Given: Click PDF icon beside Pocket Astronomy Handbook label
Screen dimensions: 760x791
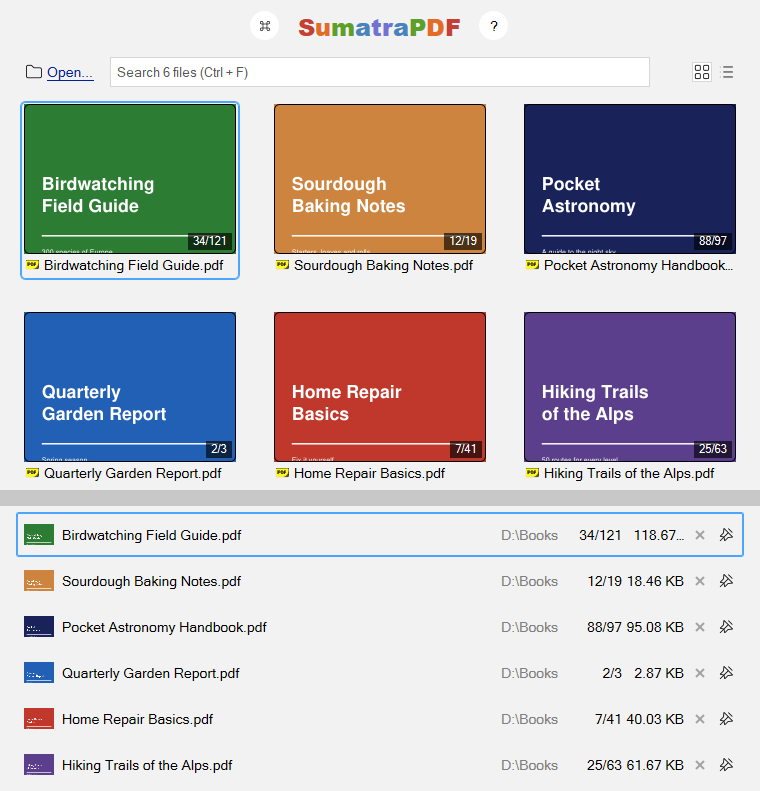Looking at the screenshot, I should (x=533, y=265).
